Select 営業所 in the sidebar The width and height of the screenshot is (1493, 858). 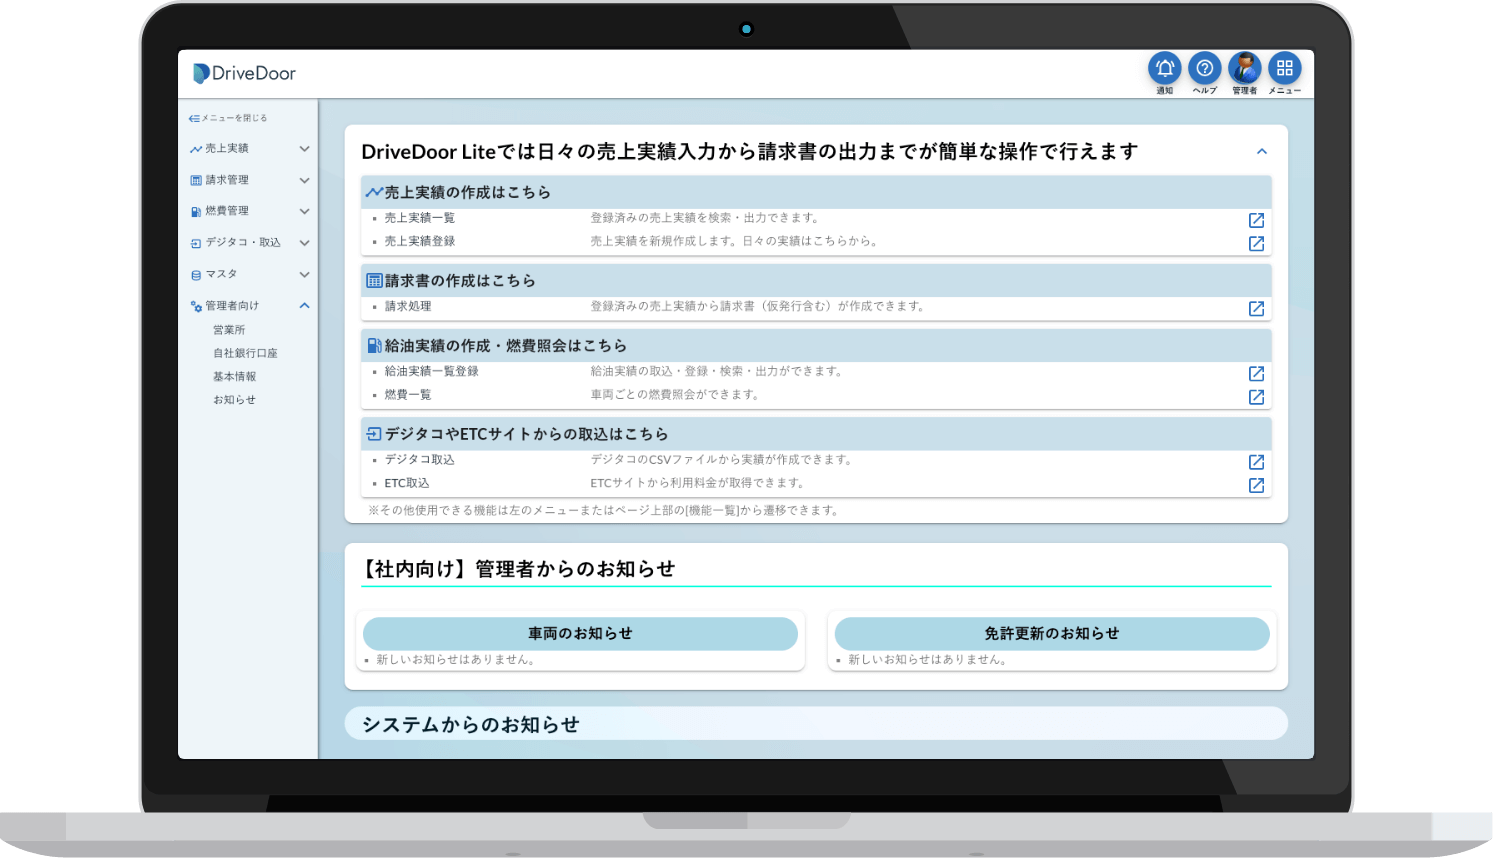click(229, 330)
